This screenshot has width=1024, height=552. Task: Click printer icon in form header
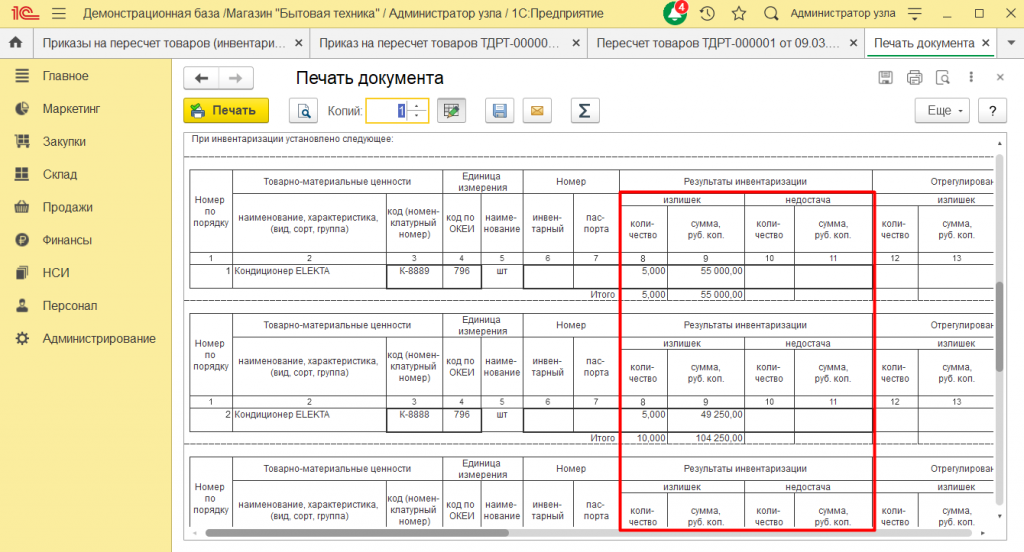914,78
